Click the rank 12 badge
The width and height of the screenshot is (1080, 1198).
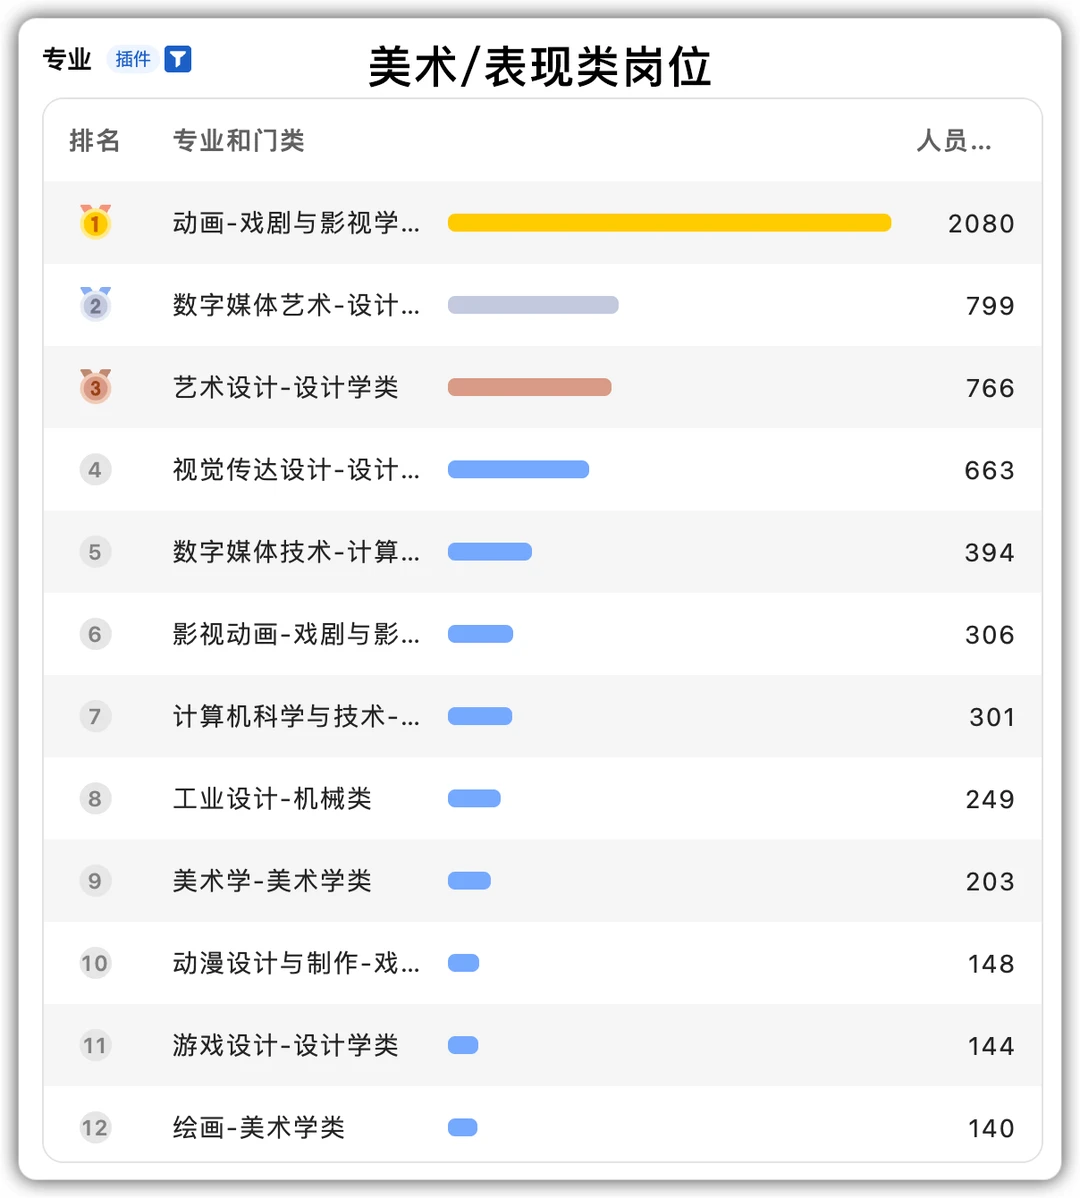coord(95,1128)
